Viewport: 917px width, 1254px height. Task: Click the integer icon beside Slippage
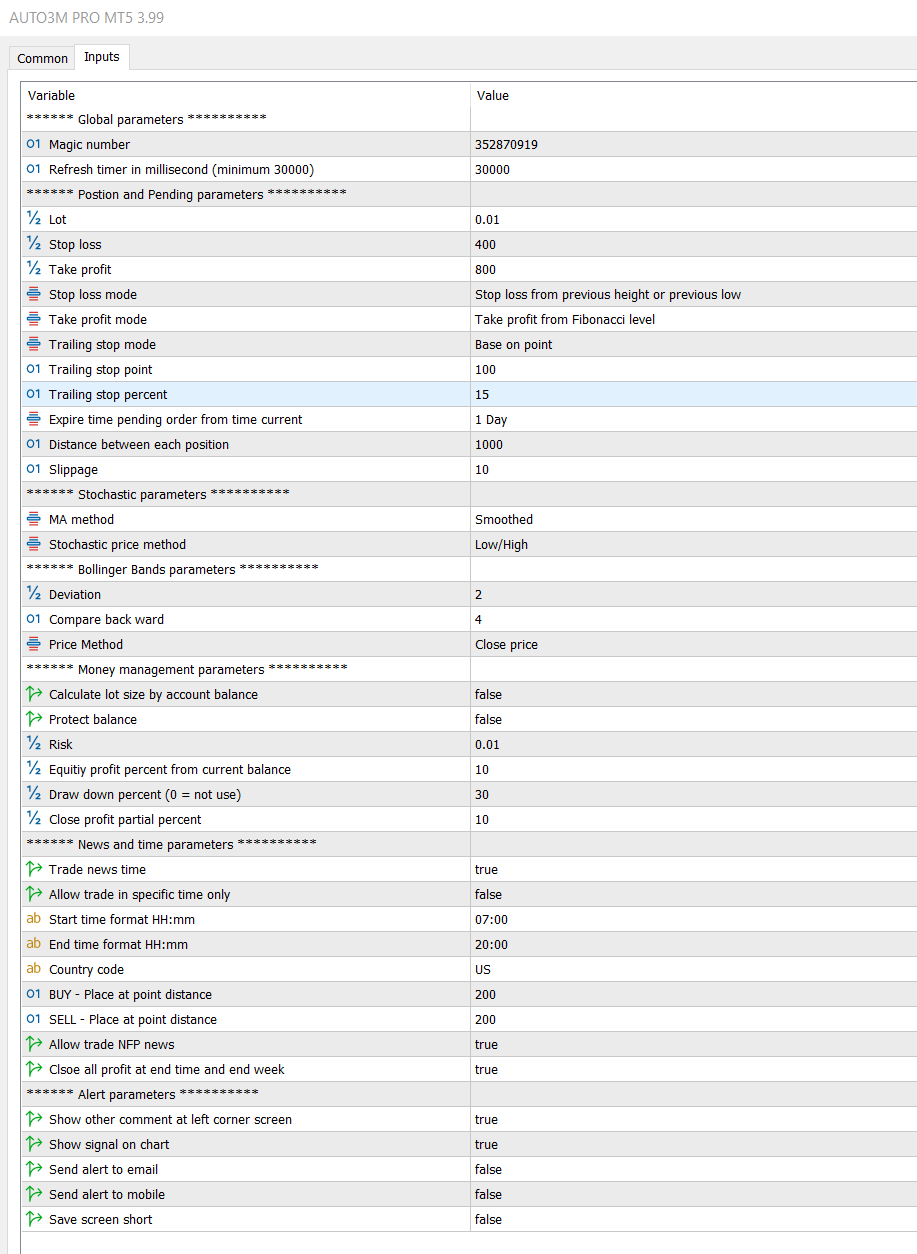(34, 469)
